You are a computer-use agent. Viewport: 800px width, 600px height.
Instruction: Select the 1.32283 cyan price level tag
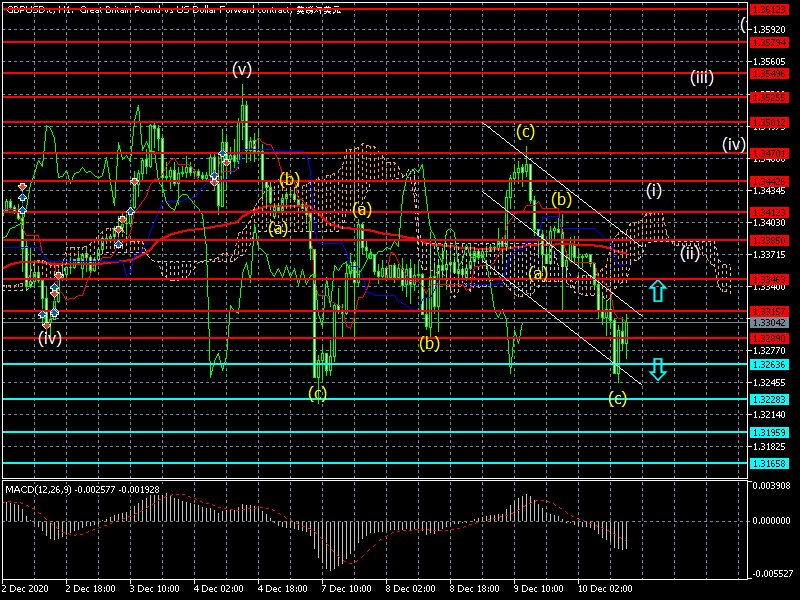[769, 400]
